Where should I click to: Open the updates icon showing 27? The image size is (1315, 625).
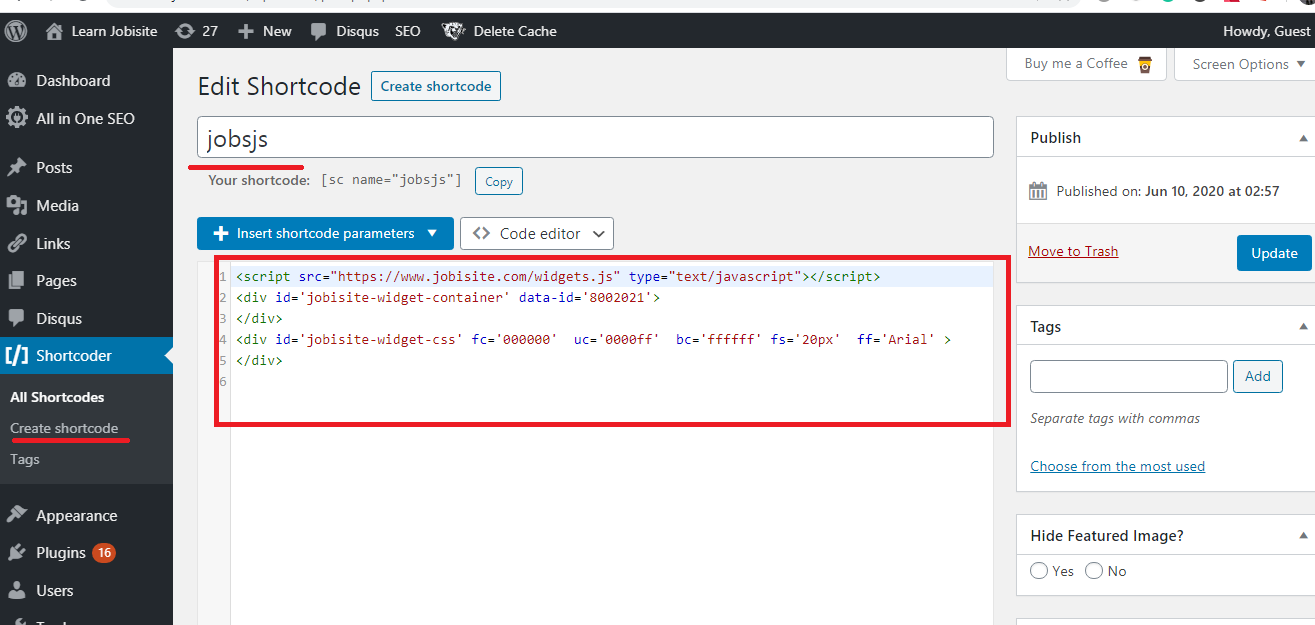coord(185,31)
